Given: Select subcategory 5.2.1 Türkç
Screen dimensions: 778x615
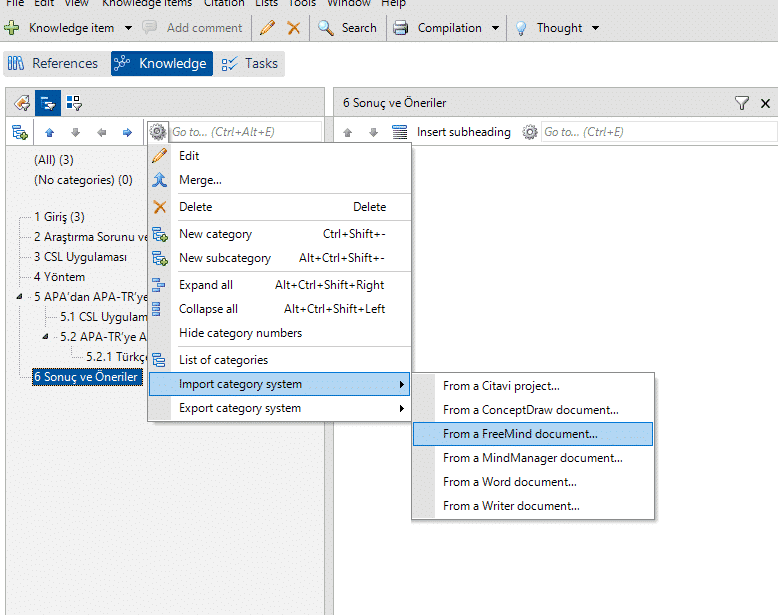Looking at the screenshot, I should [x=117, y=356].
